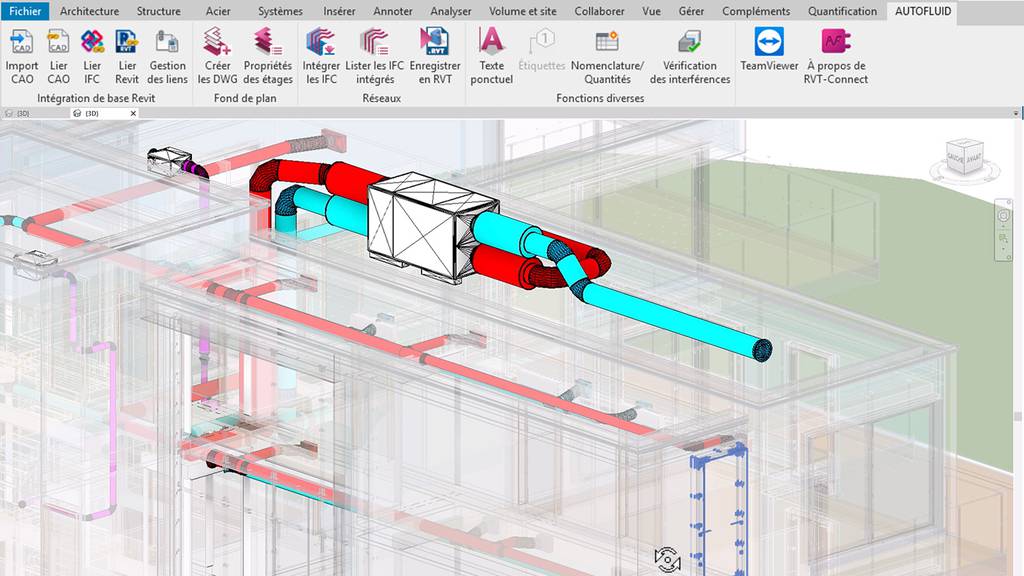Launch TeamViewer from the ribbon
Screen dimensions: 1024x576
(769, 43)
